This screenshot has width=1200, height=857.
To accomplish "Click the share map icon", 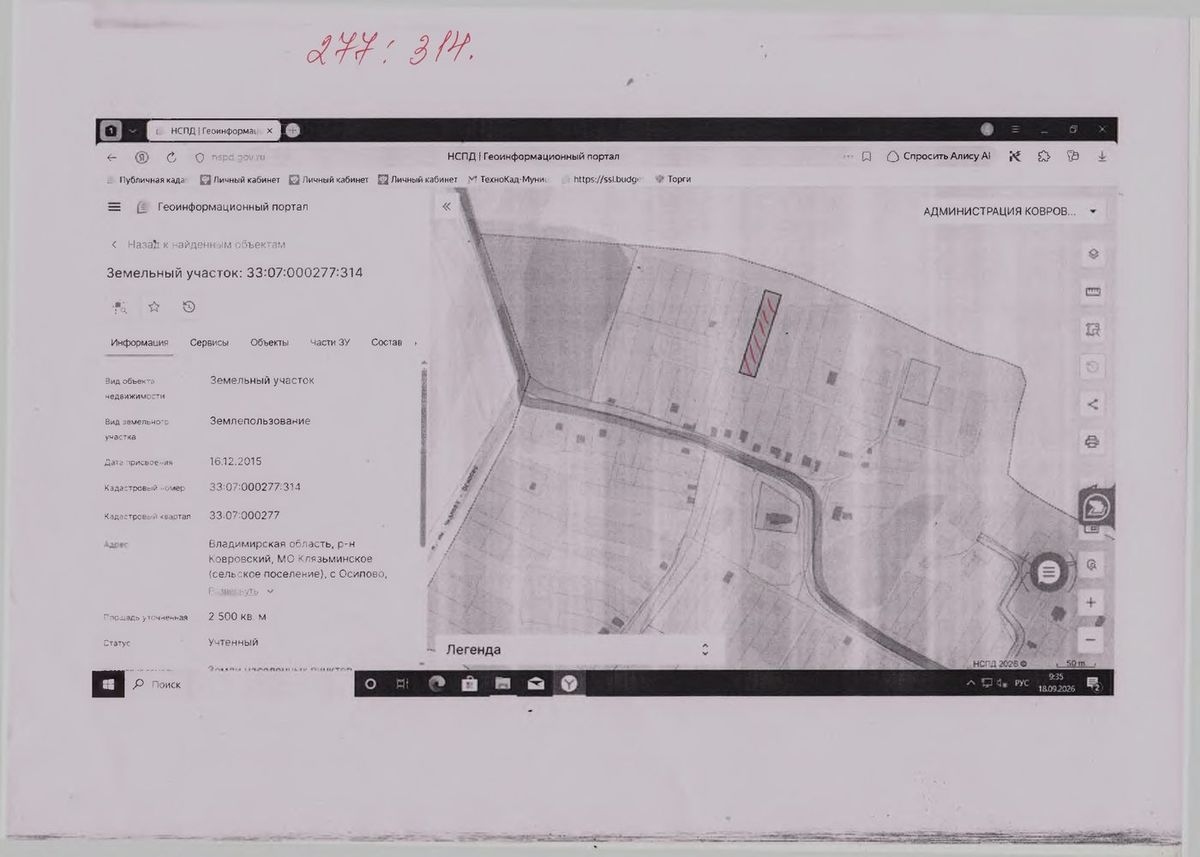I will pyautogui.click(x=1093, y=404).
